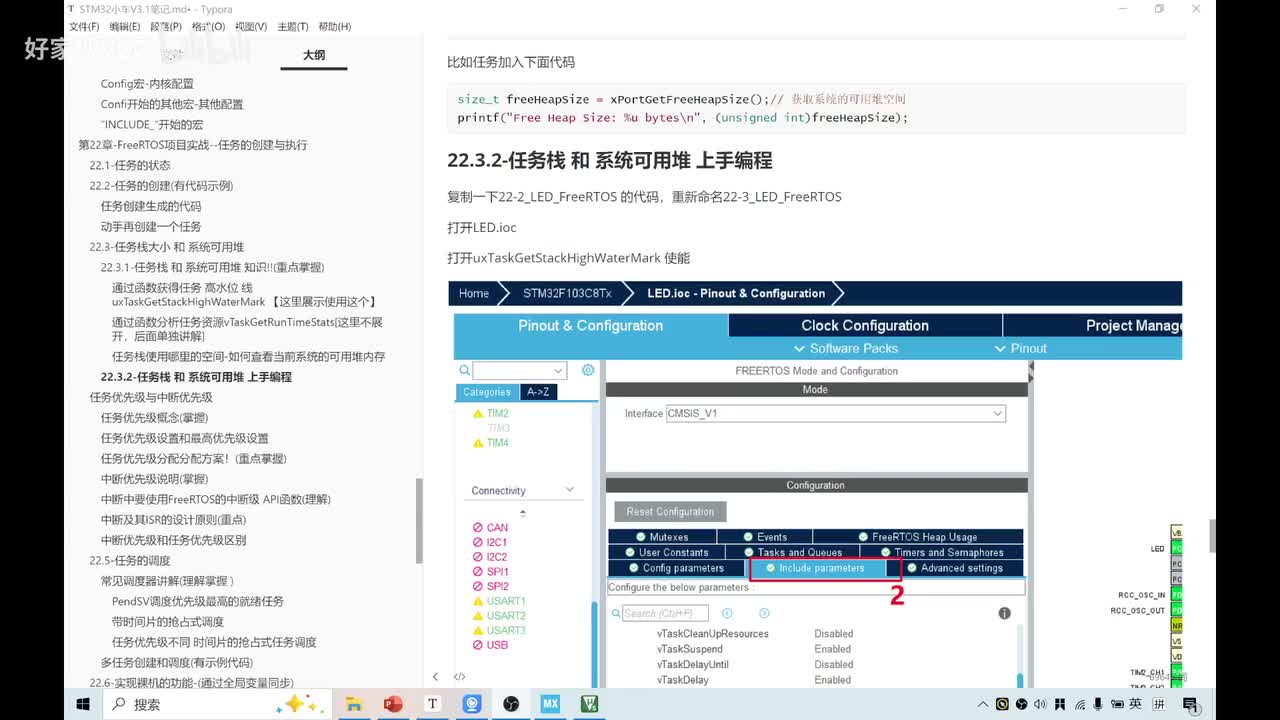Switch to the Project Manager tab
The width and height of the screenshot is (1280, 720).
click(x=1093, y=325)
